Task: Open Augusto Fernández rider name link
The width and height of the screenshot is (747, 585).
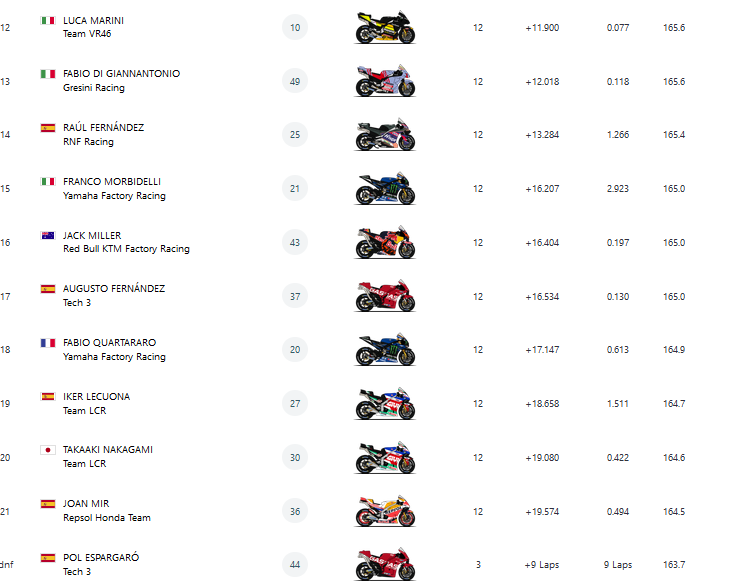Action: (113, 289)
